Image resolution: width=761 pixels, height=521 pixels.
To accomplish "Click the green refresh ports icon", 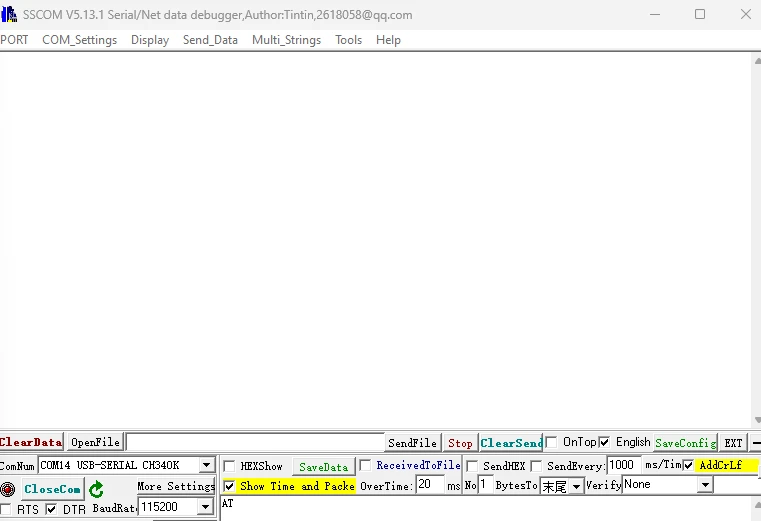I will [96, 489].
